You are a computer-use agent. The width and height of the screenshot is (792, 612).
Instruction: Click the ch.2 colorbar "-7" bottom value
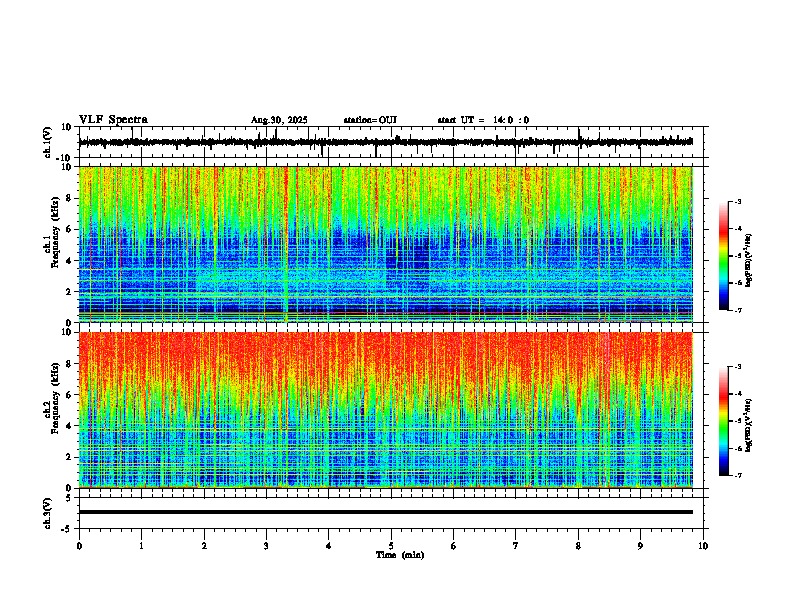coord(737,475)
